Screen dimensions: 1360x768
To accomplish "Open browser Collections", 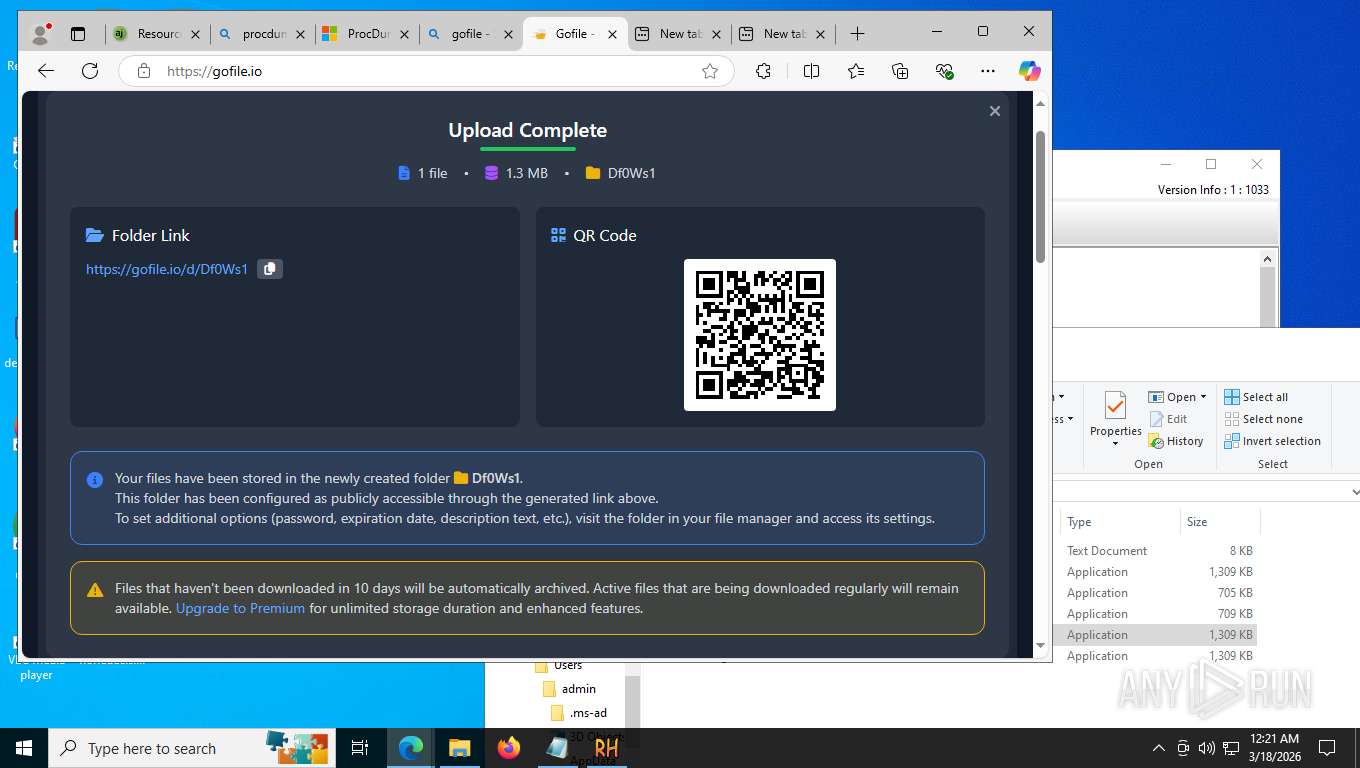I will click(900, 71).
